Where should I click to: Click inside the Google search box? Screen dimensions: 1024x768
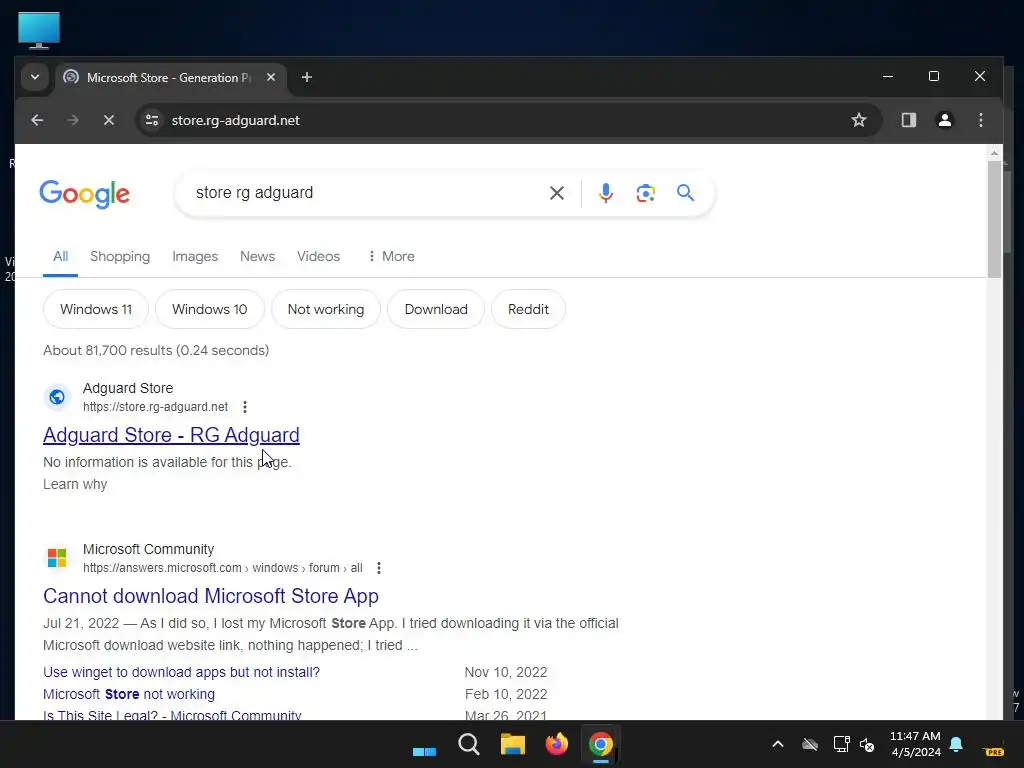click(x=366, y=193)
